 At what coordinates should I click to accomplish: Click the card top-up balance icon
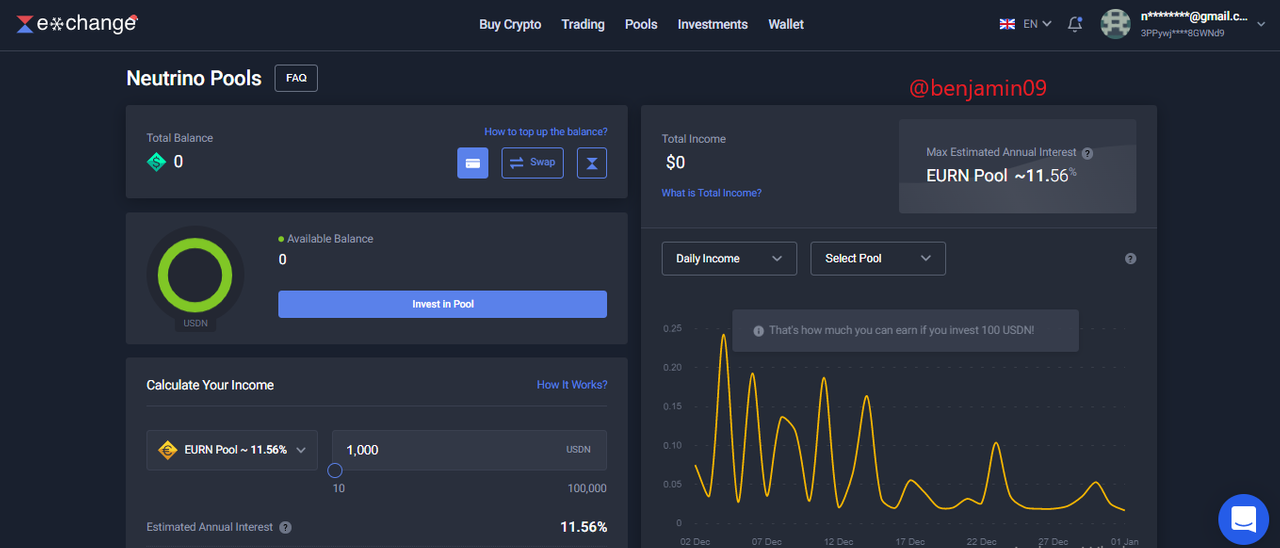coord(473,163)
